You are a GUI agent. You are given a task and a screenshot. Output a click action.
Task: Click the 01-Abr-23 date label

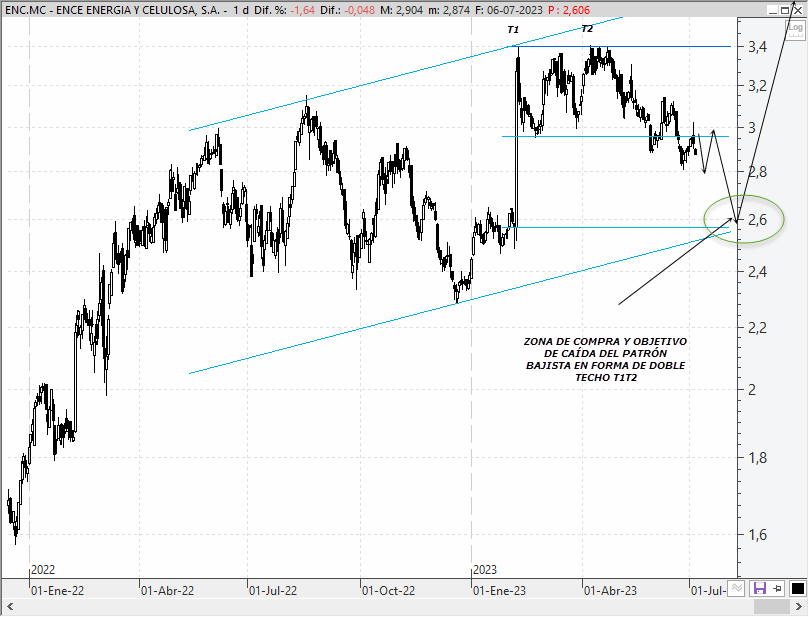610,591
